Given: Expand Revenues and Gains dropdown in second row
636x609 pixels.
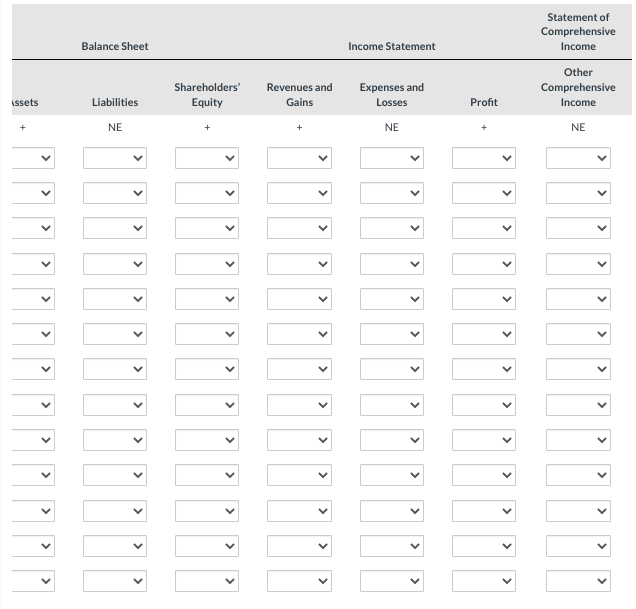Looking at the screenshot, I should coord(299,194).
